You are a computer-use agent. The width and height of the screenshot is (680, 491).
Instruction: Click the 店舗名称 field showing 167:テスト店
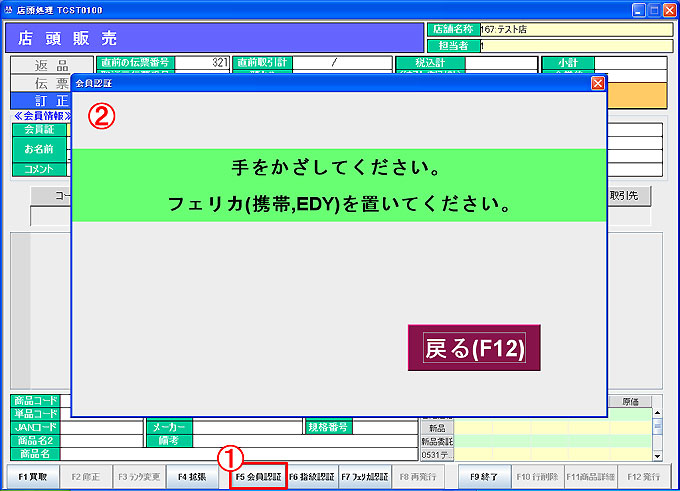click(576, 29)
